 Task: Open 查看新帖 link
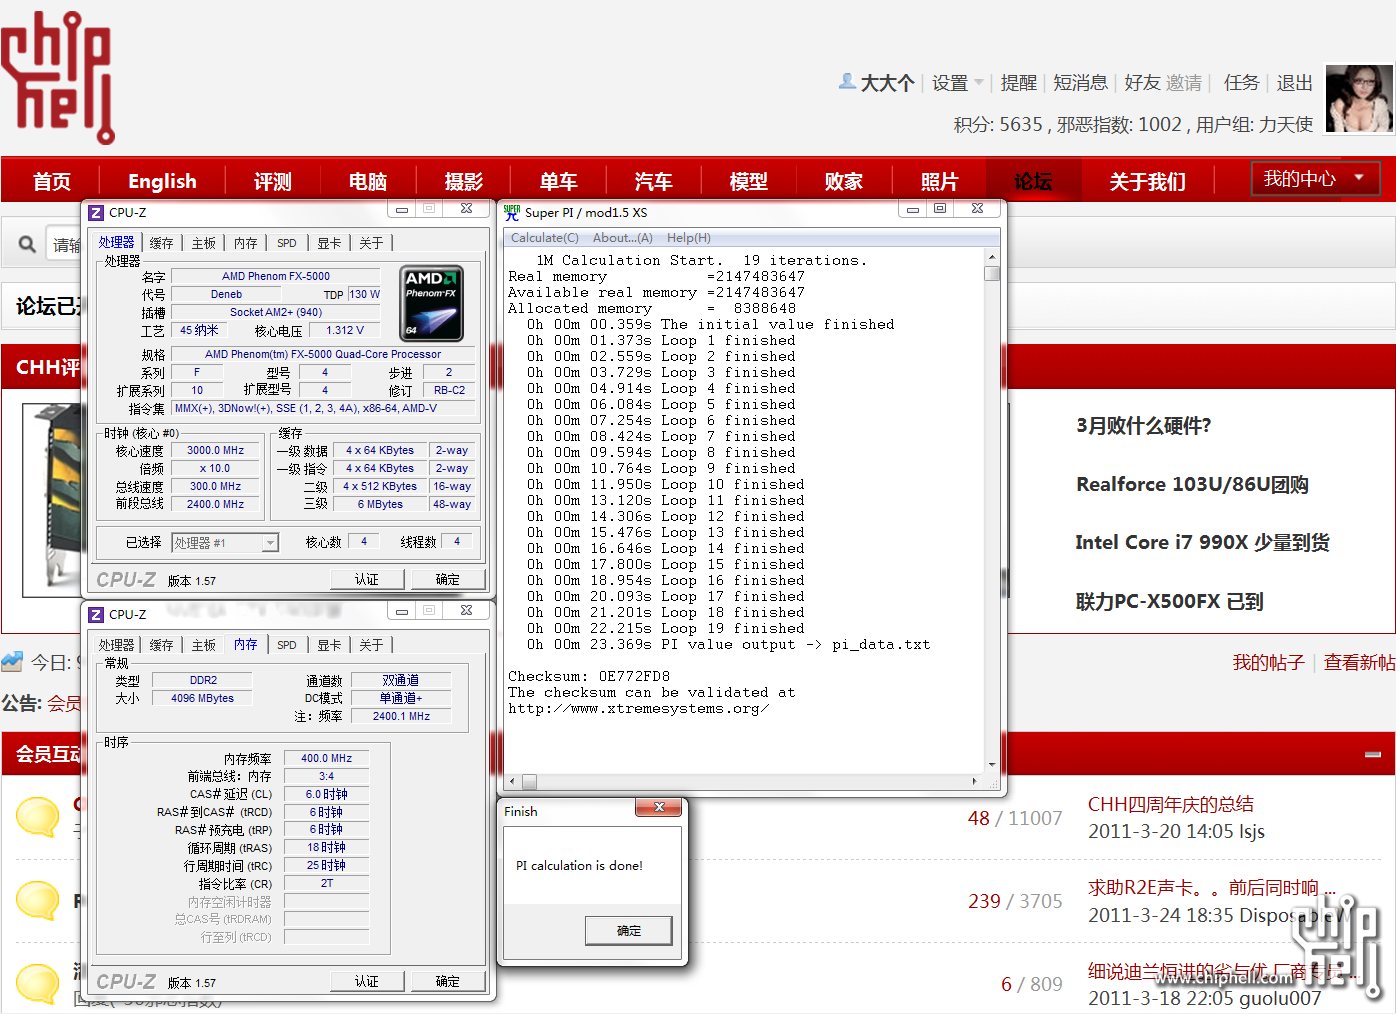(x=1359, y=662)
